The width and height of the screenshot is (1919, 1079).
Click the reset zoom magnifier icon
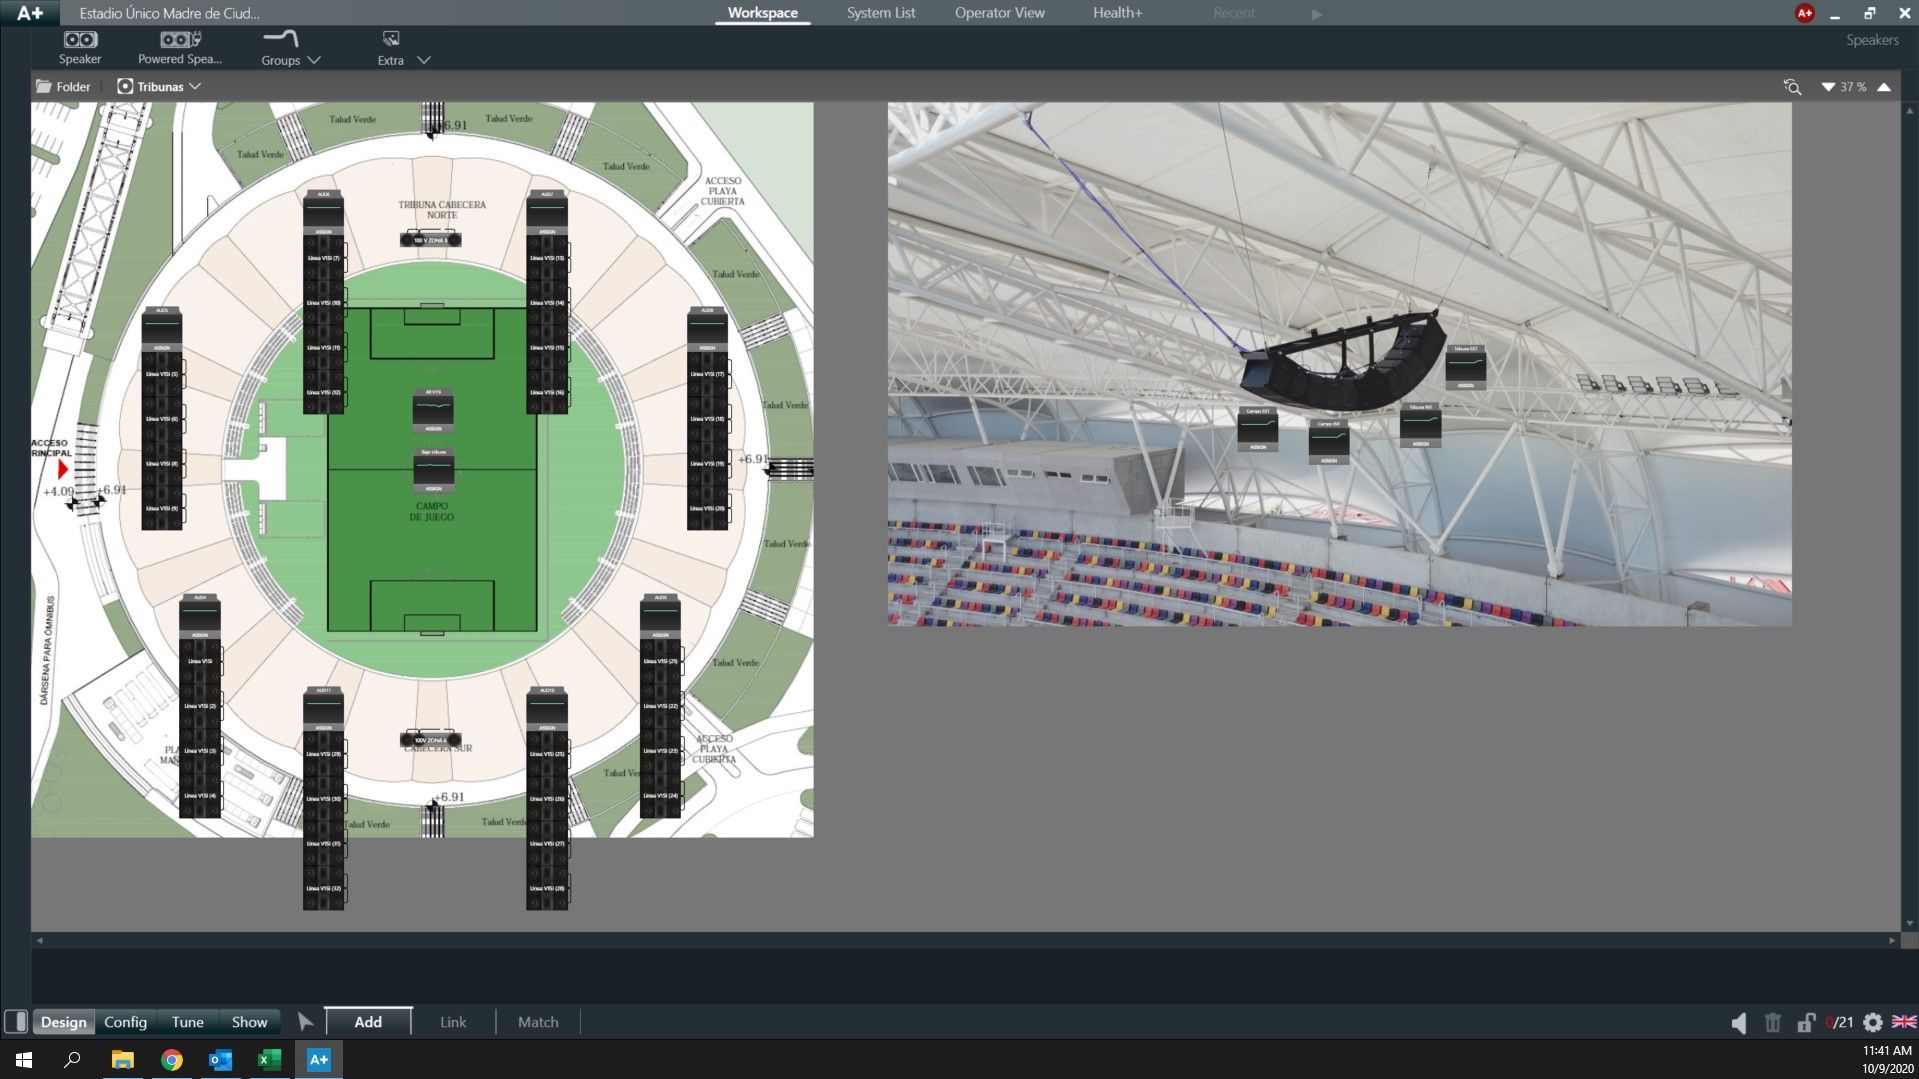point(1792,87)
